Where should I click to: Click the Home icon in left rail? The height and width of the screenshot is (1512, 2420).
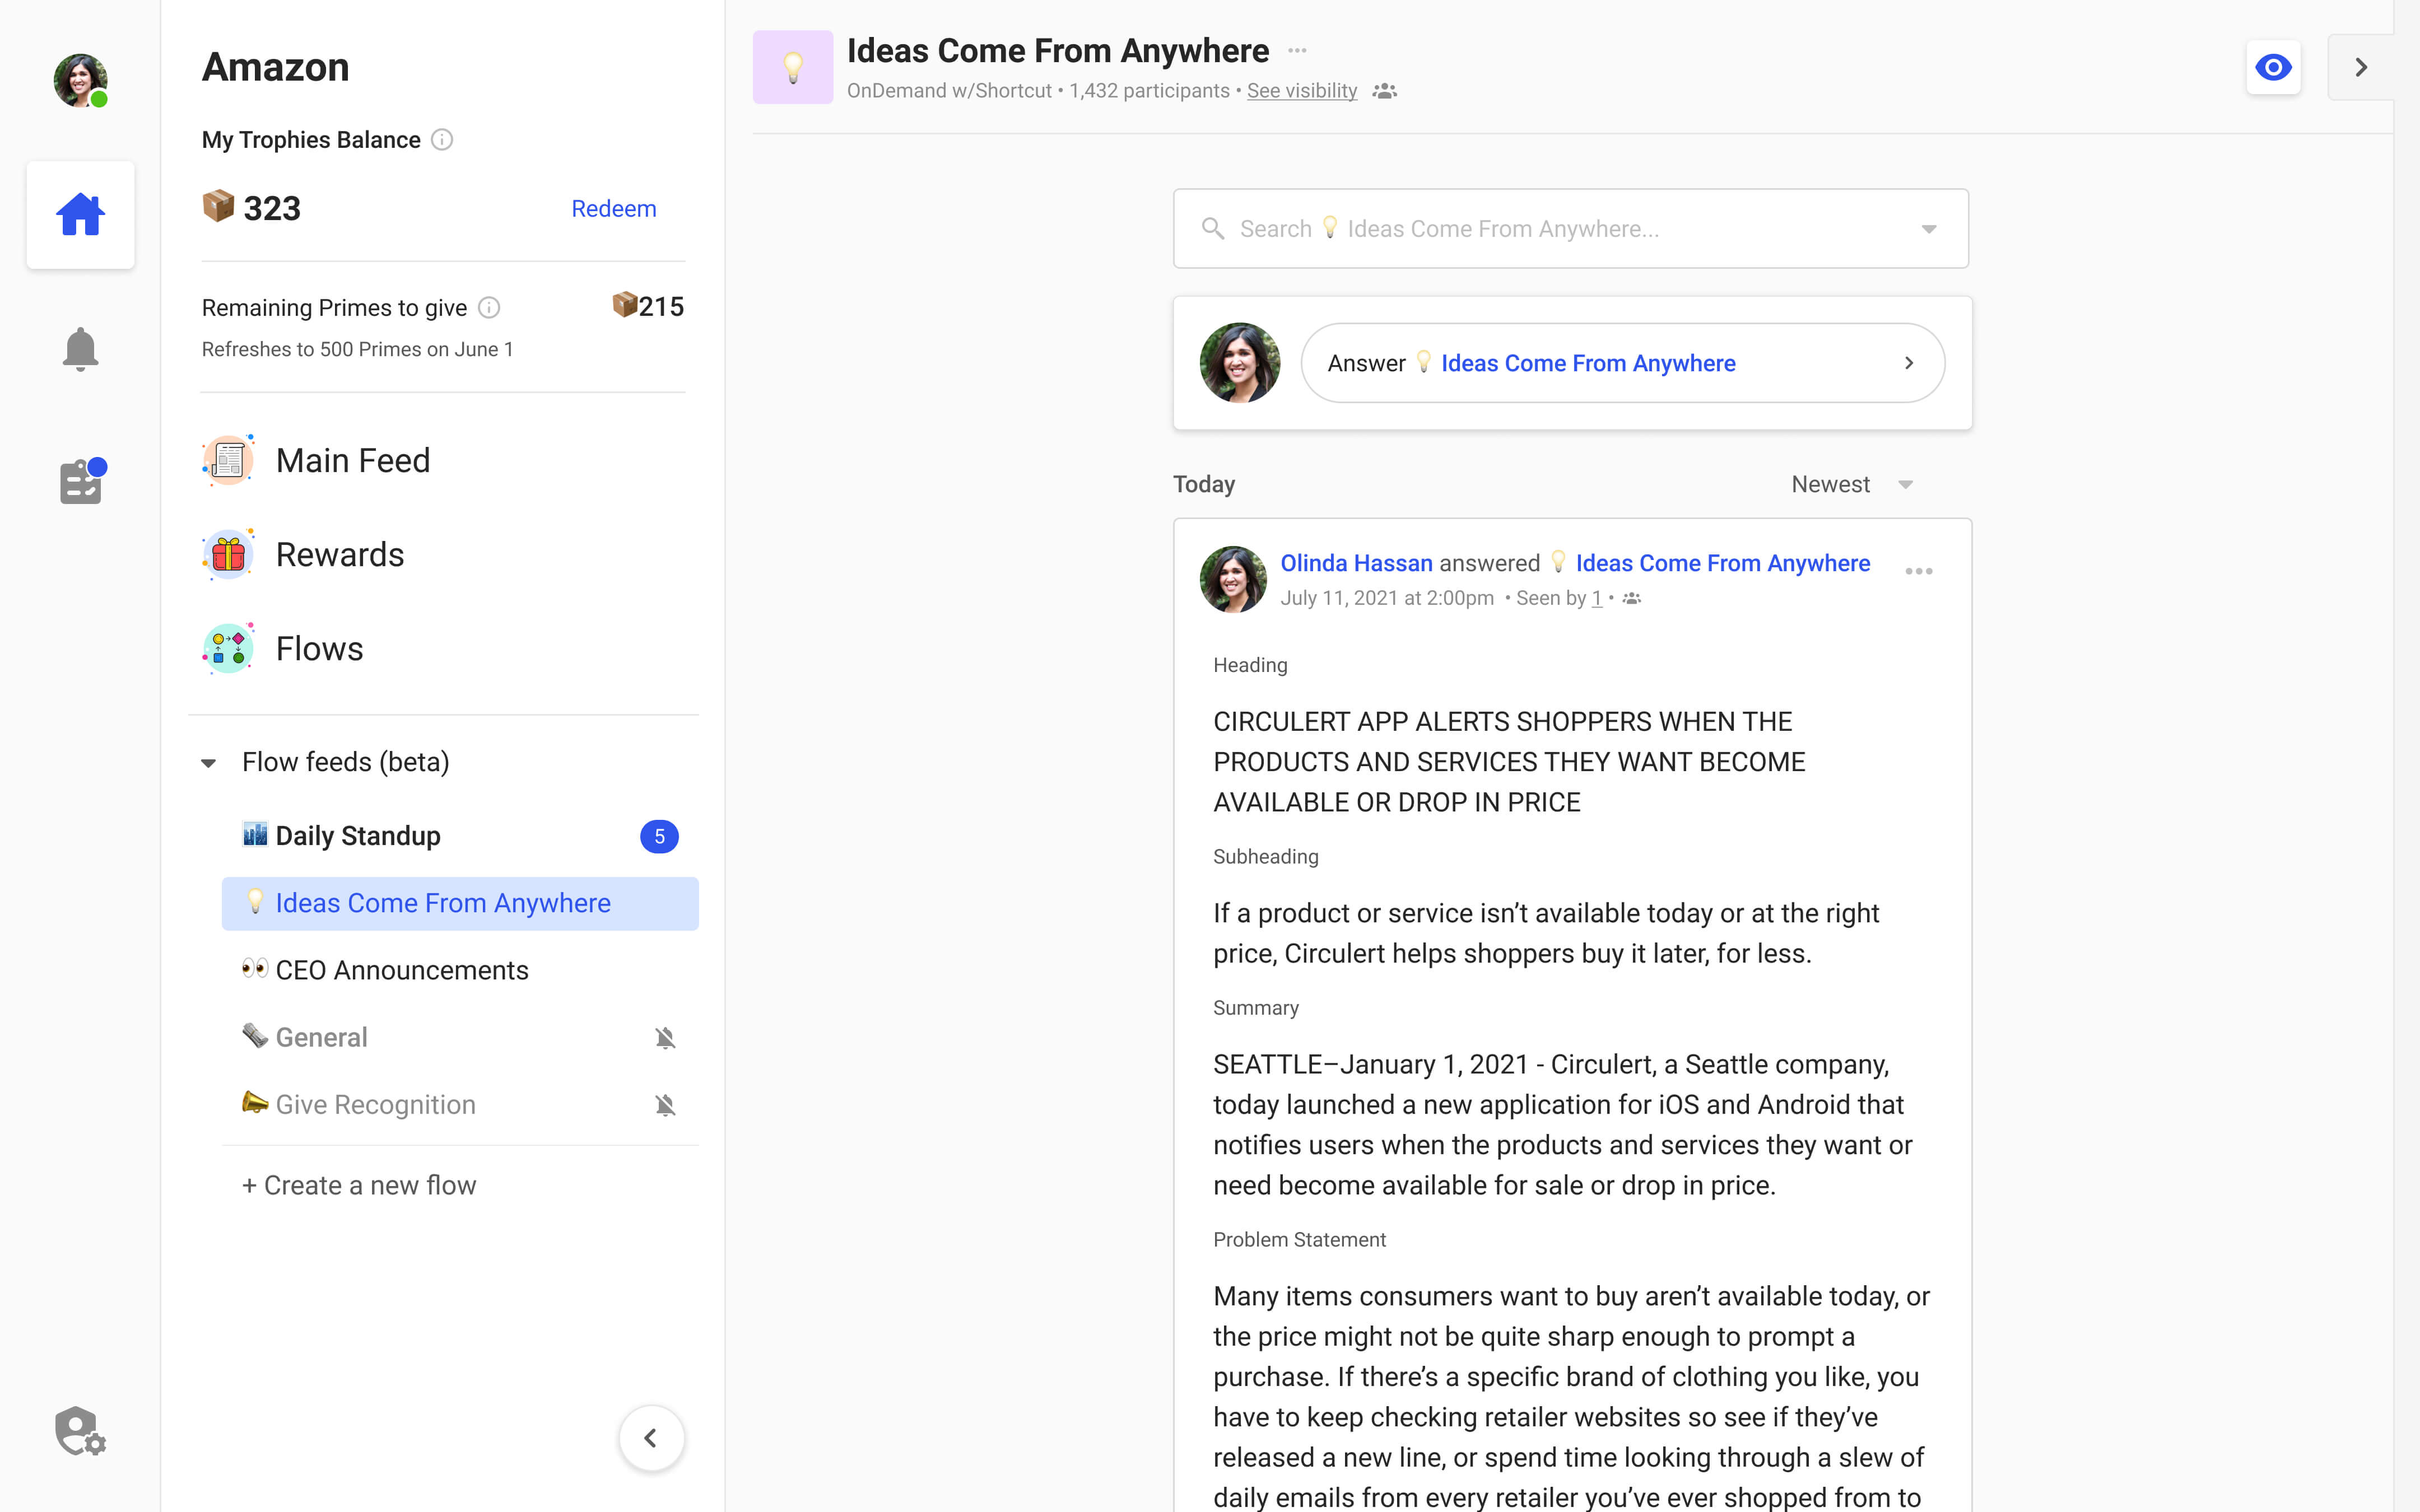[x=80, y=215]
